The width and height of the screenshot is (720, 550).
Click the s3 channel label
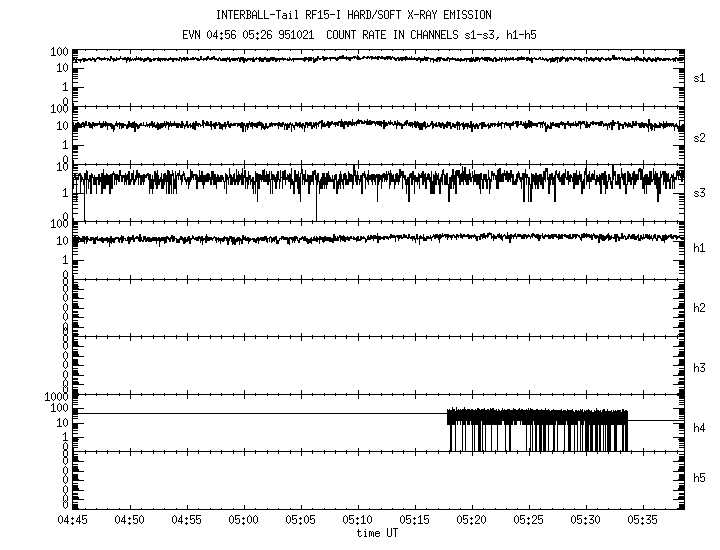pyautogui.click(x=700, y=191)
